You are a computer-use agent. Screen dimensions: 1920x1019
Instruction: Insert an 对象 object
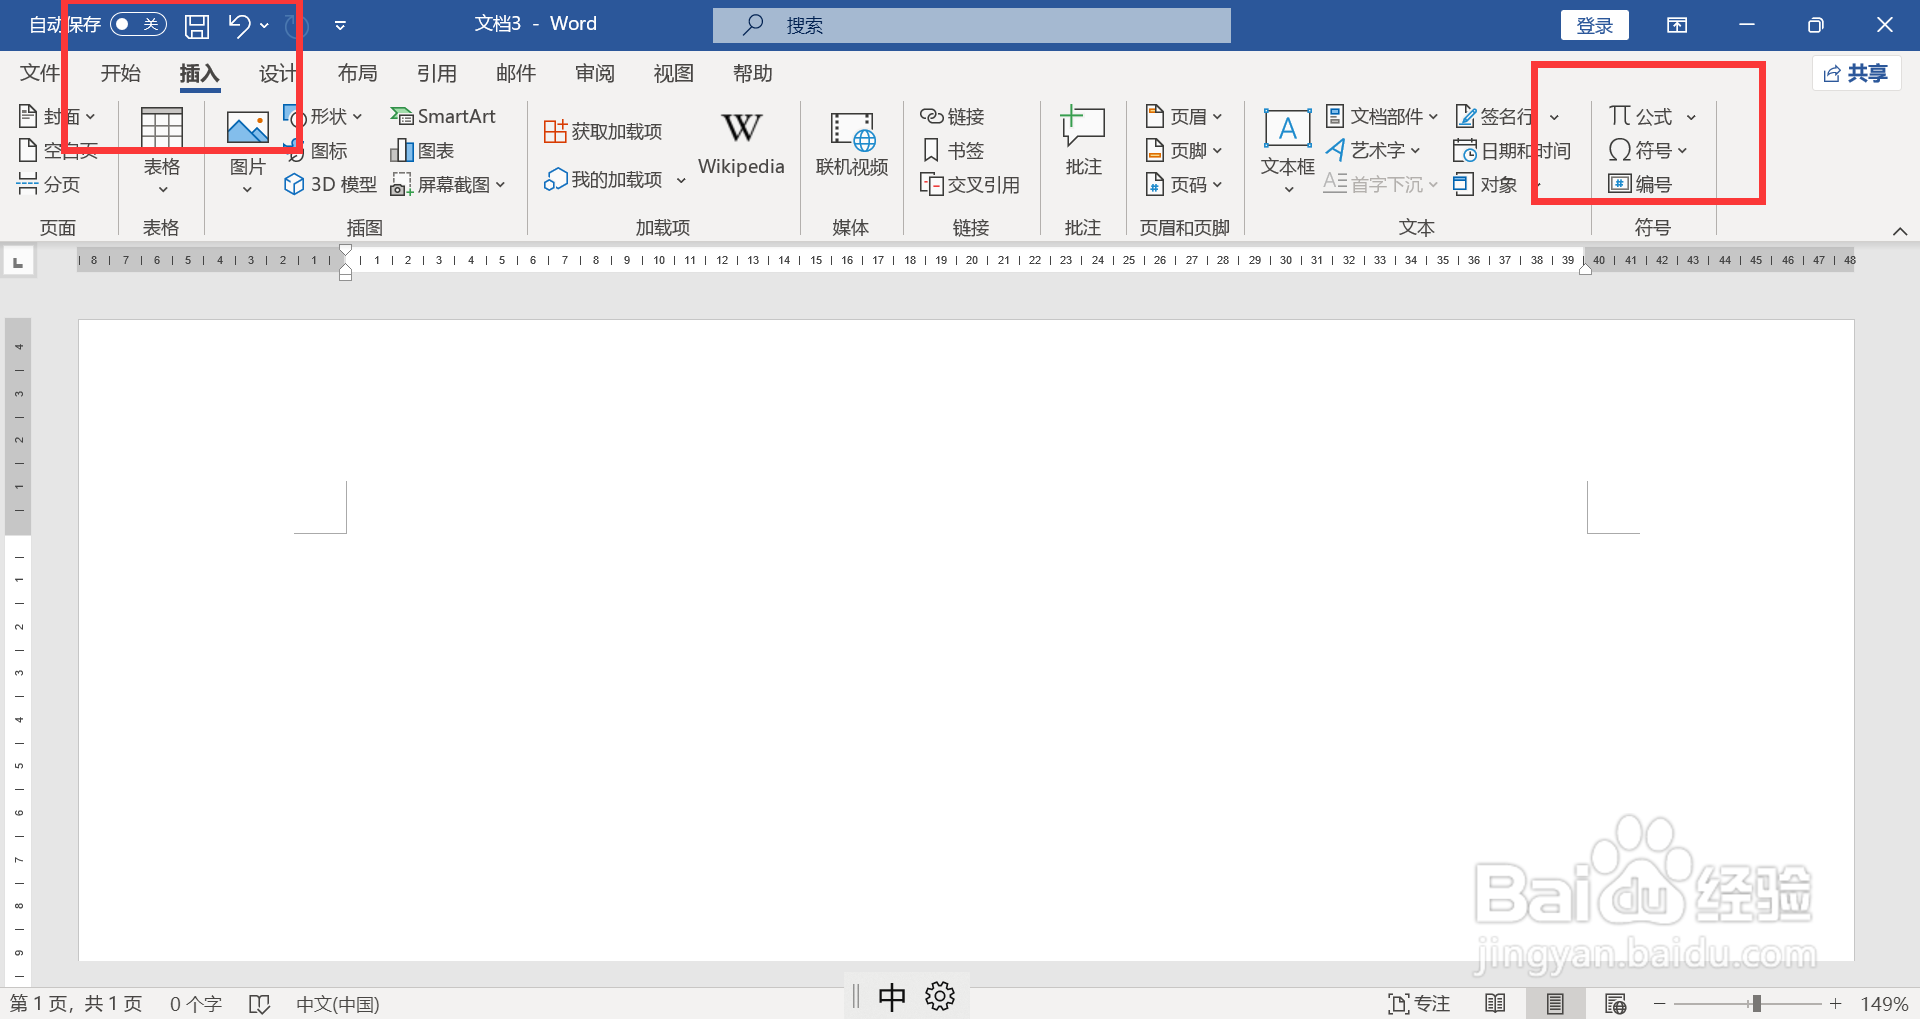1486,184
